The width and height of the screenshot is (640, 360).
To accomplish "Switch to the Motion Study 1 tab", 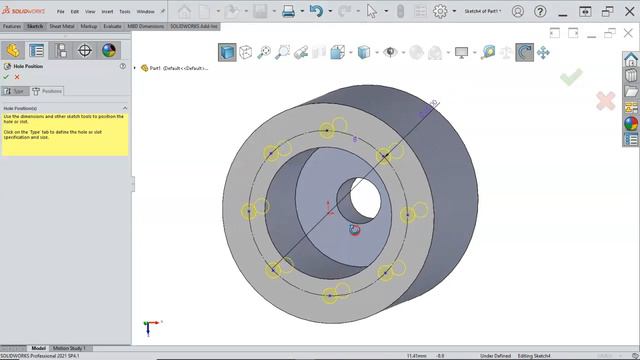I will tap(69, 348).
